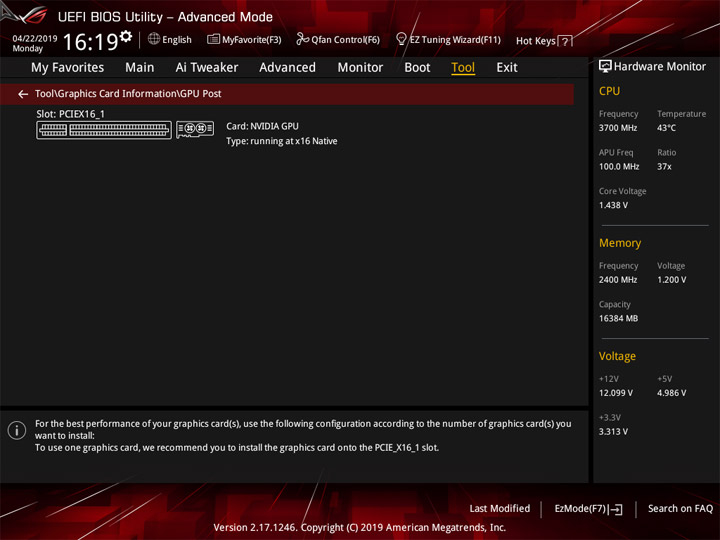Screen dimensions: 720x540
Task: Click memory frequency 2400 MHz
Action: [x=618, y=280]
